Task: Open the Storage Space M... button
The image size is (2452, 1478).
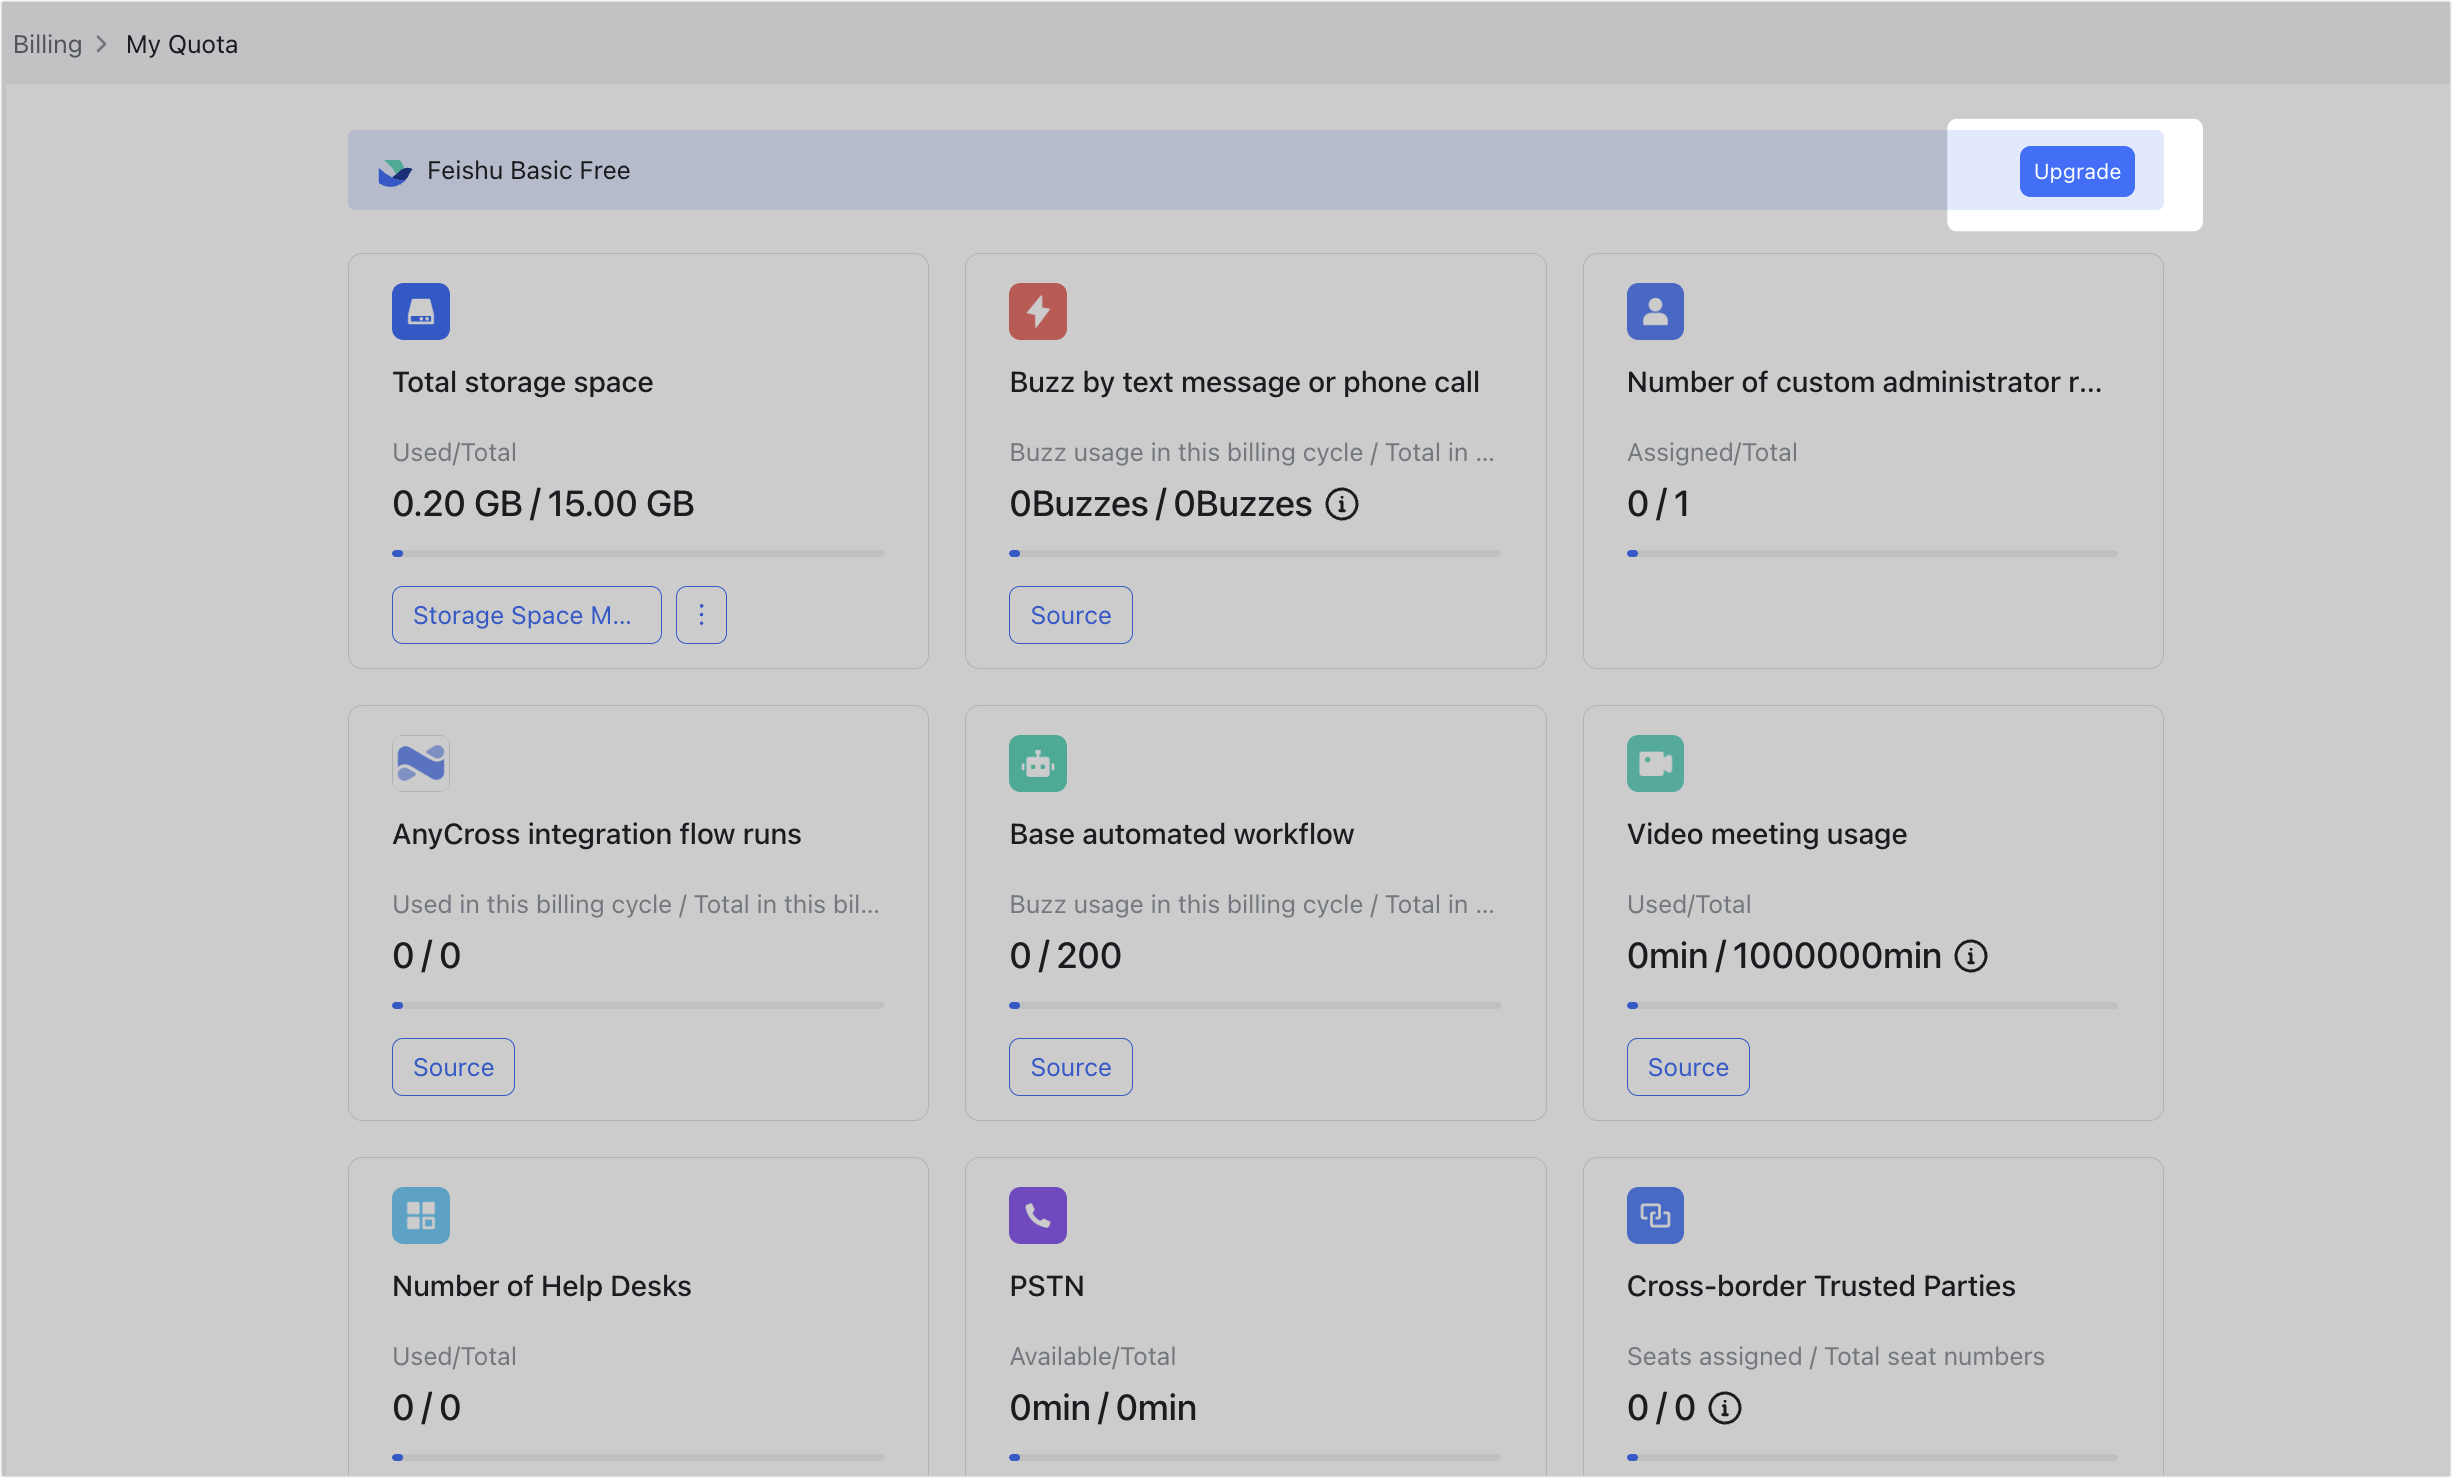Action: tap(526, 615)
